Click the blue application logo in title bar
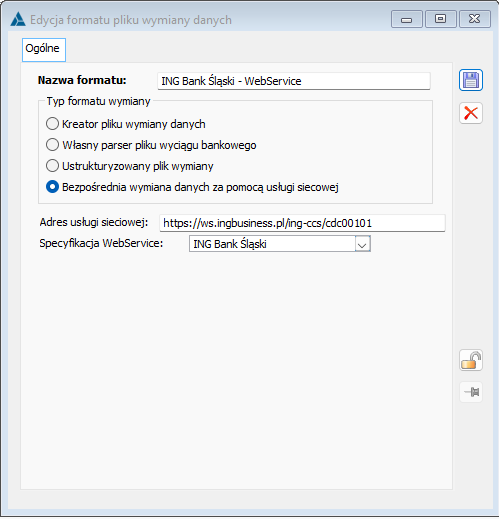The width and height of the screenshot is (499, 519). [x=18, y=19]
